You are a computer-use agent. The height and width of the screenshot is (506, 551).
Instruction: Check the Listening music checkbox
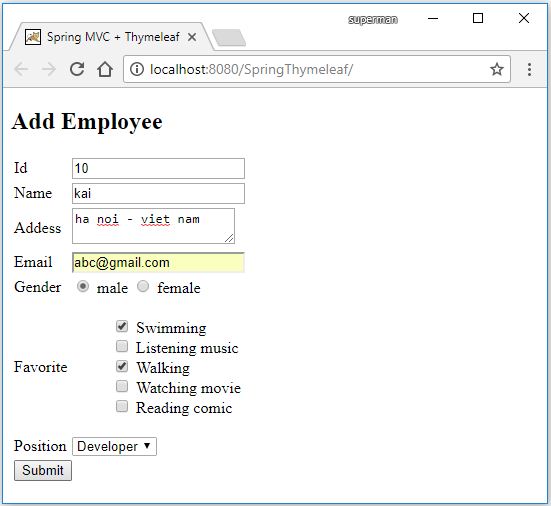coord(122,346)
